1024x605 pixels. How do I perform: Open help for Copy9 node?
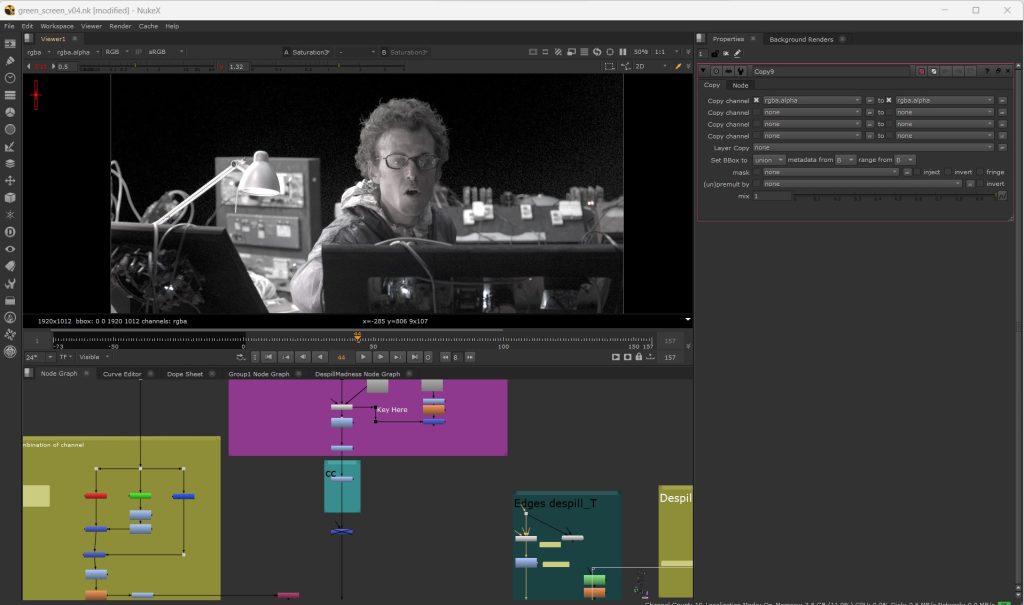pyautogui.click(x=987, y=71)
